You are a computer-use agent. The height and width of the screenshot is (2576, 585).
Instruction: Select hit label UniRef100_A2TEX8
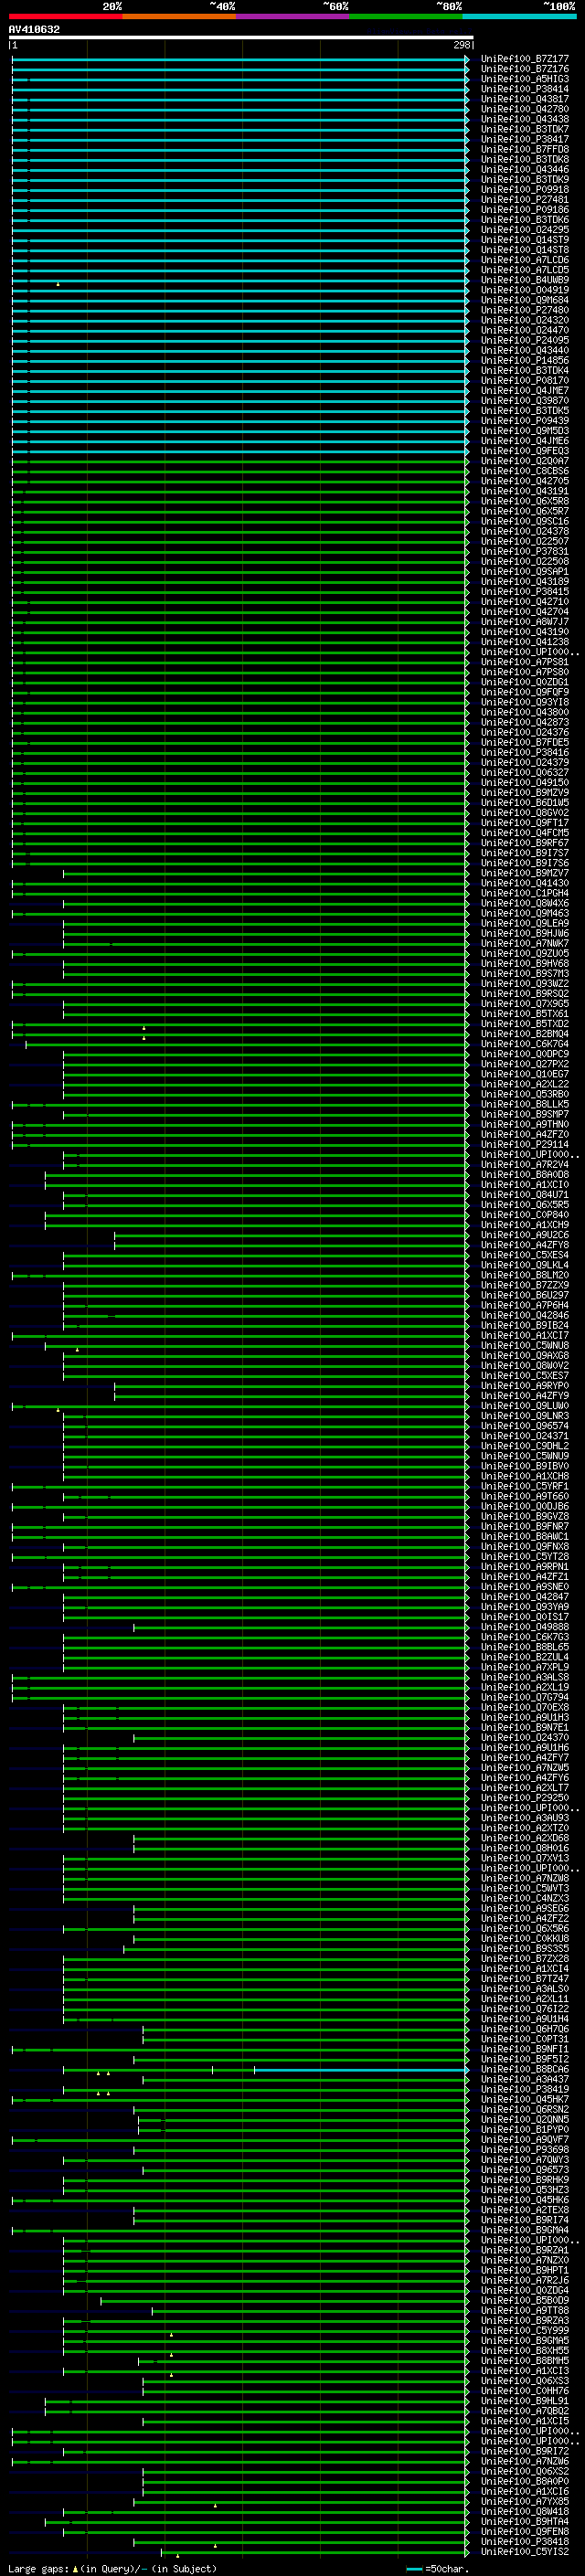(x=525, y=2210)
